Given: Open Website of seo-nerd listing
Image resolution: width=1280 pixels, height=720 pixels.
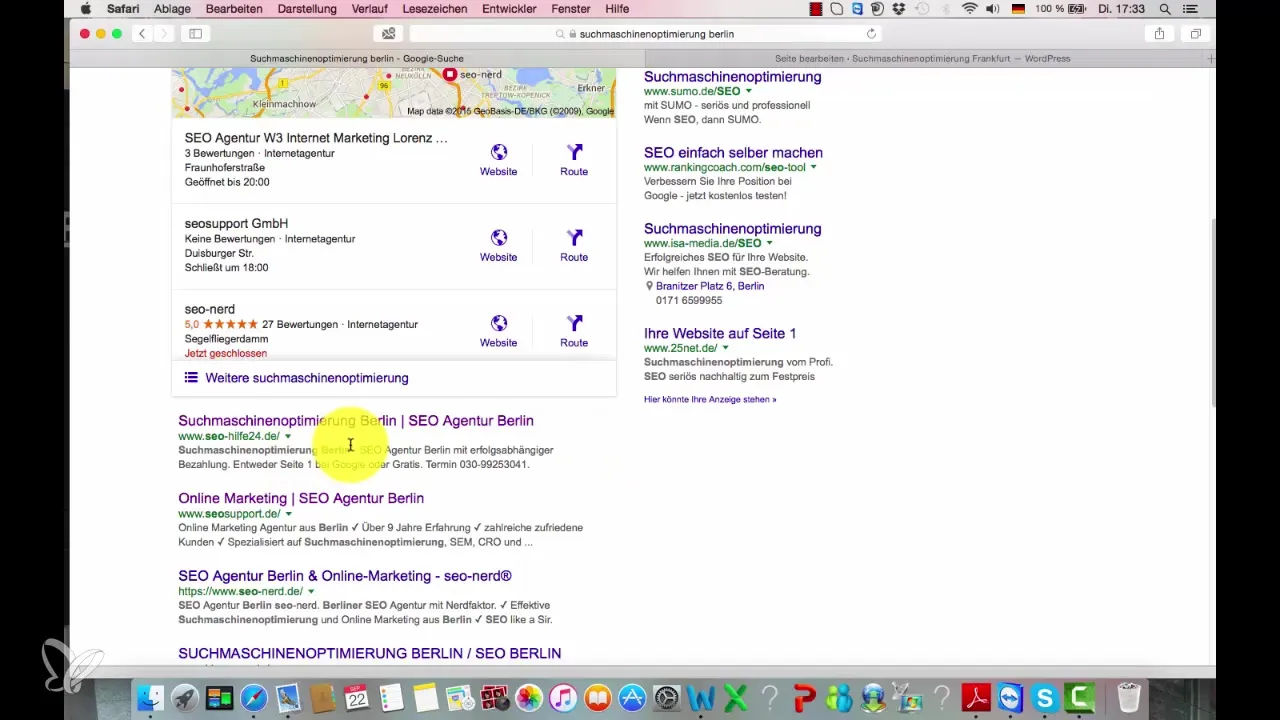Looking at the screenshot, I should coord(498,331).
